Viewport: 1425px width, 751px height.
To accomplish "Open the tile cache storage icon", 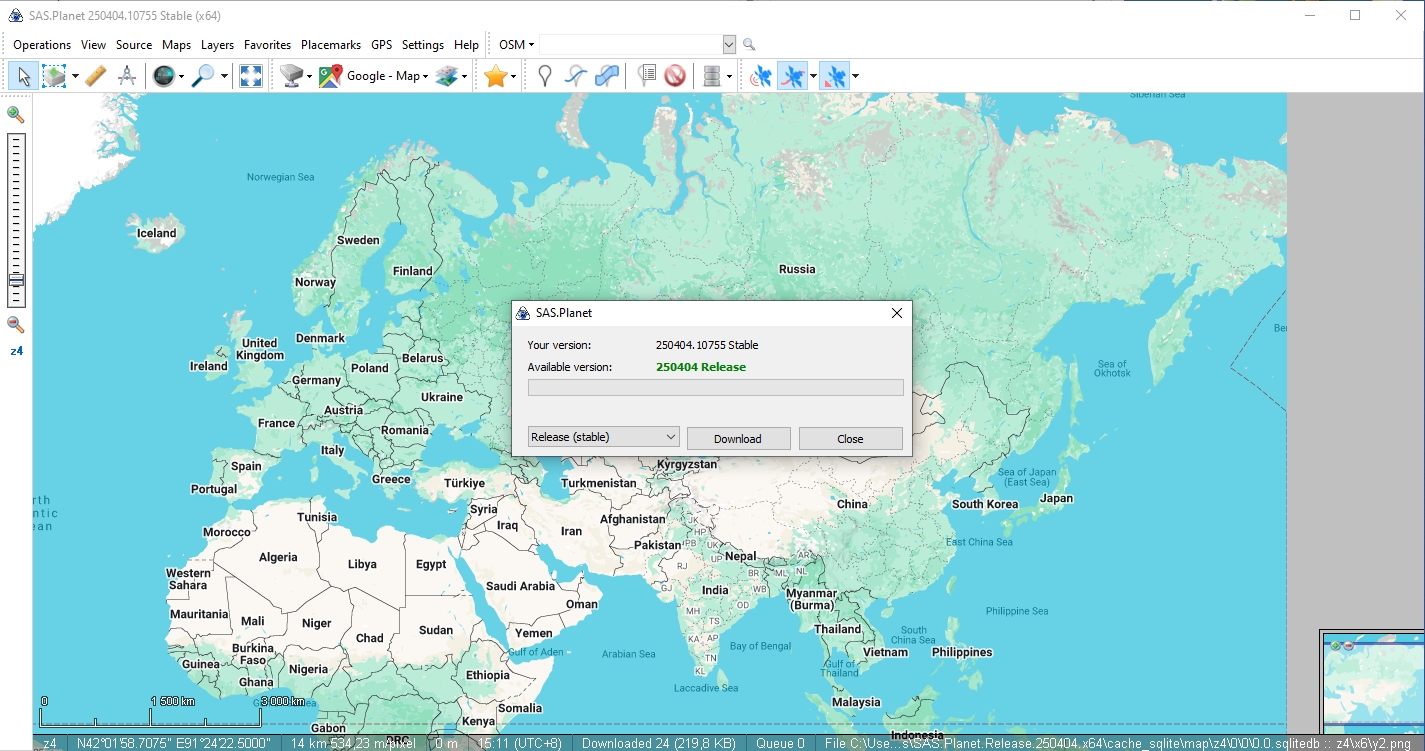I will (x=713, y=75).
